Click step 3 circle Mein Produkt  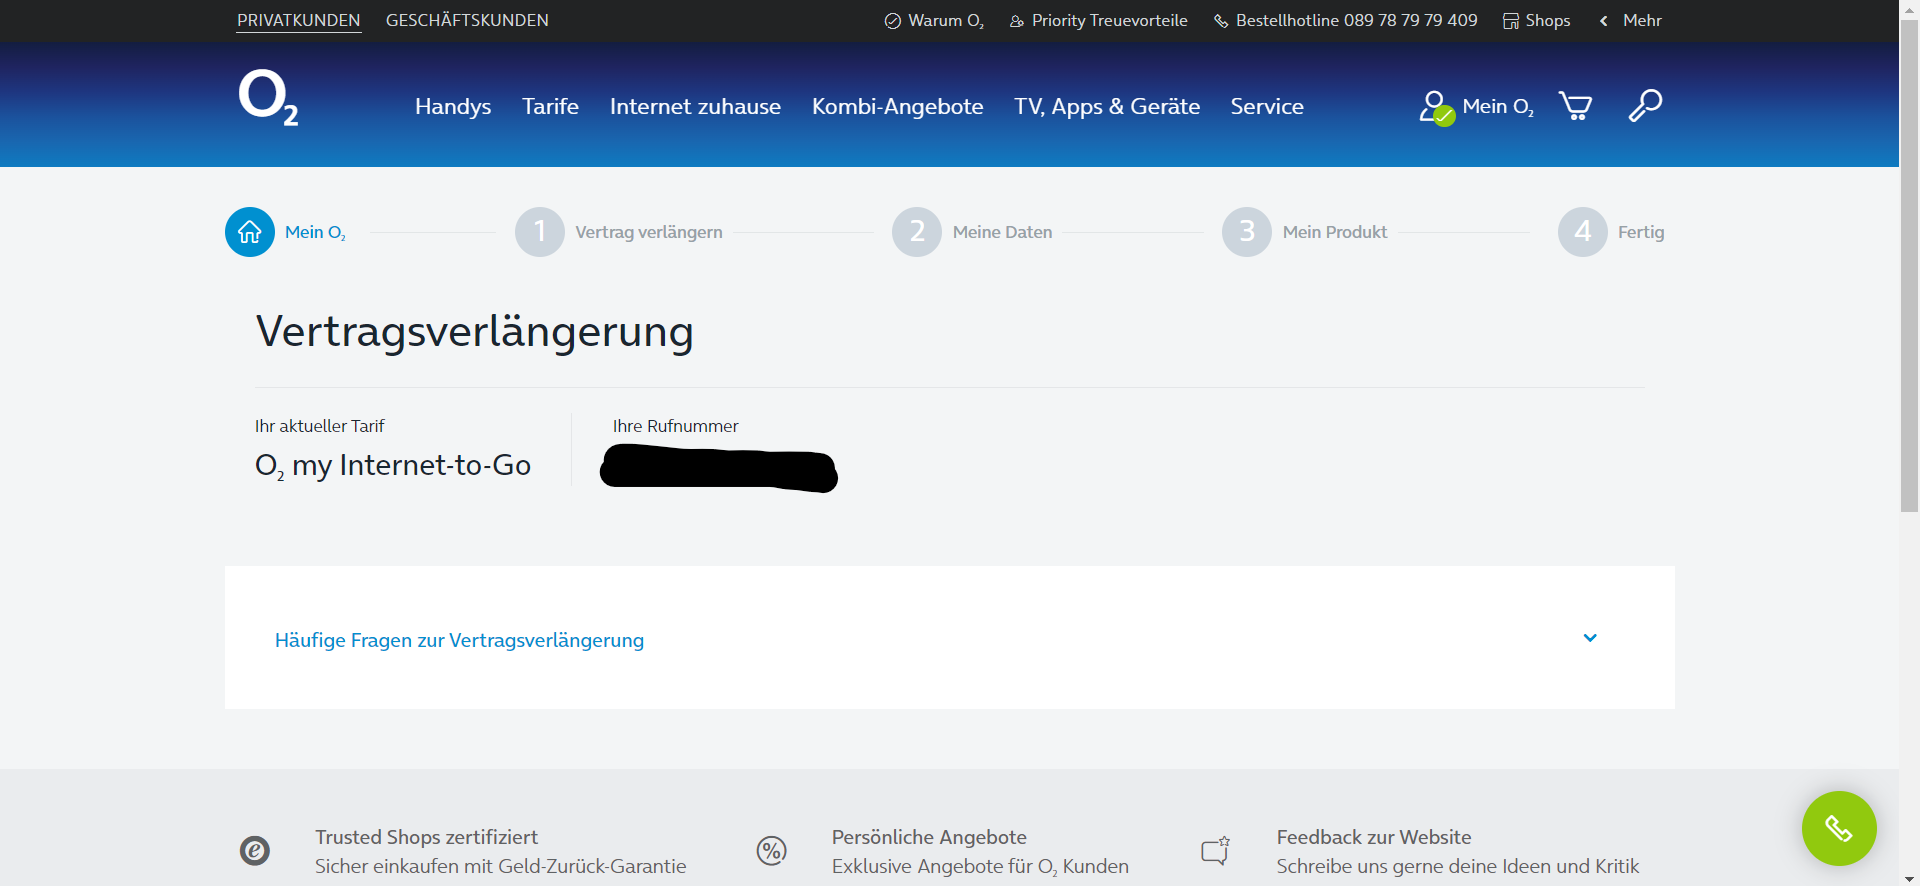(x=1247, y=232)
